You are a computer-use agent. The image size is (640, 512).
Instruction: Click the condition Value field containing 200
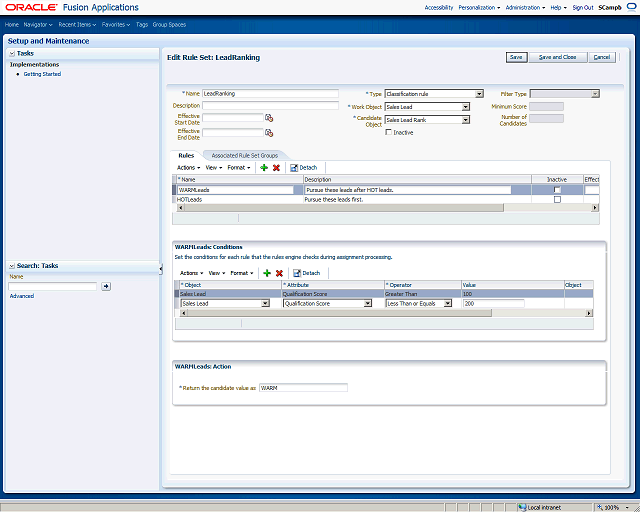(494, 303)
